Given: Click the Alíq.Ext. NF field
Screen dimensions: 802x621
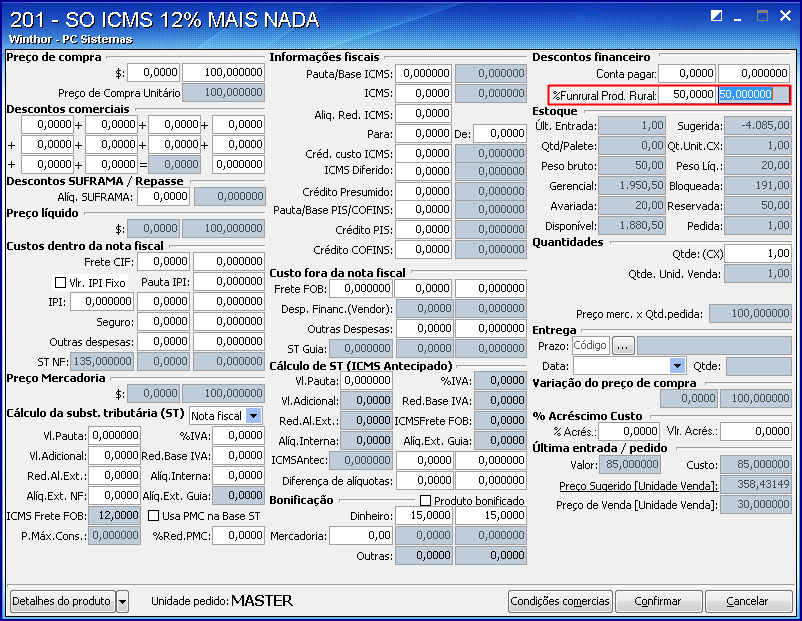Looking at the screenshot, I should pyautogui.click(x=115, y=496).
